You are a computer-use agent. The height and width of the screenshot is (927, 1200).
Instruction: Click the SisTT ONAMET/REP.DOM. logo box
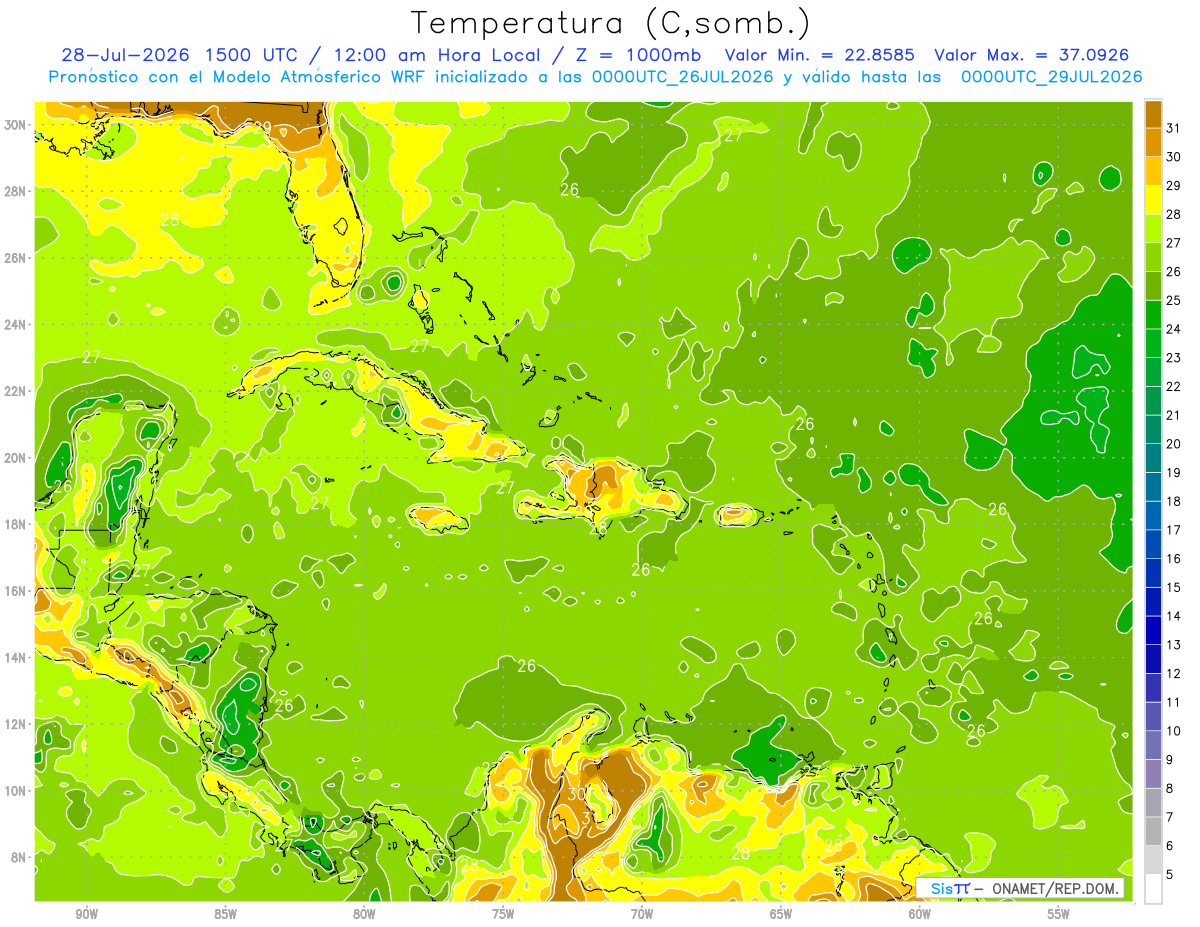[1020, 888]
